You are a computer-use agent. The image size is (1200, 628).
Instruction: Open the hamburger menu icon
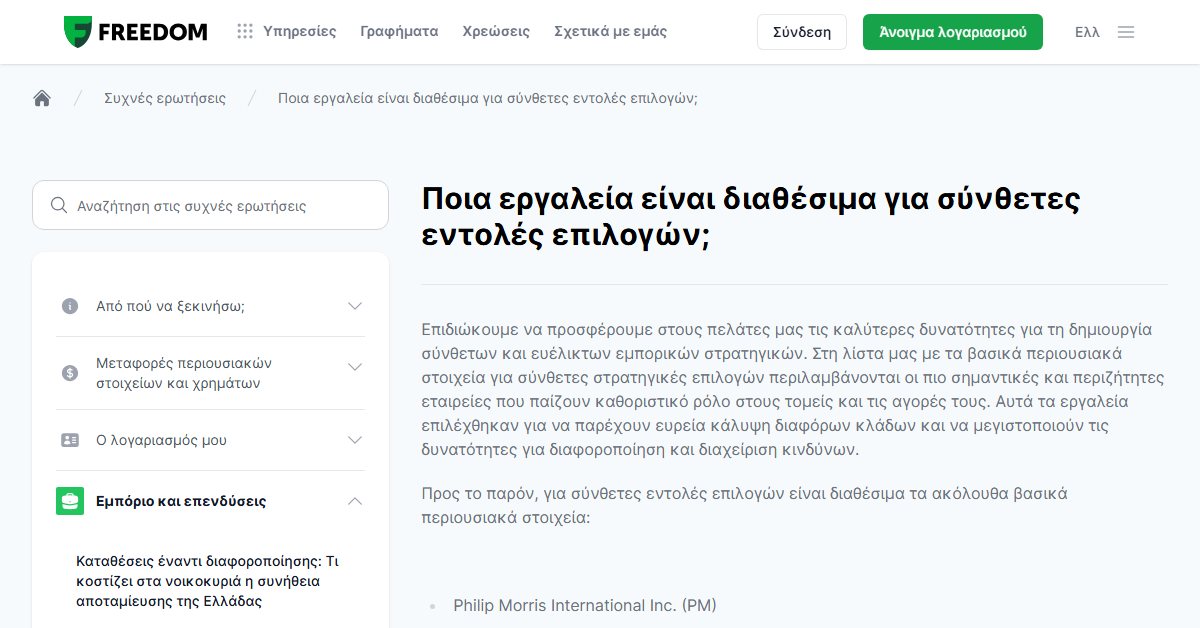point(1126,32)
